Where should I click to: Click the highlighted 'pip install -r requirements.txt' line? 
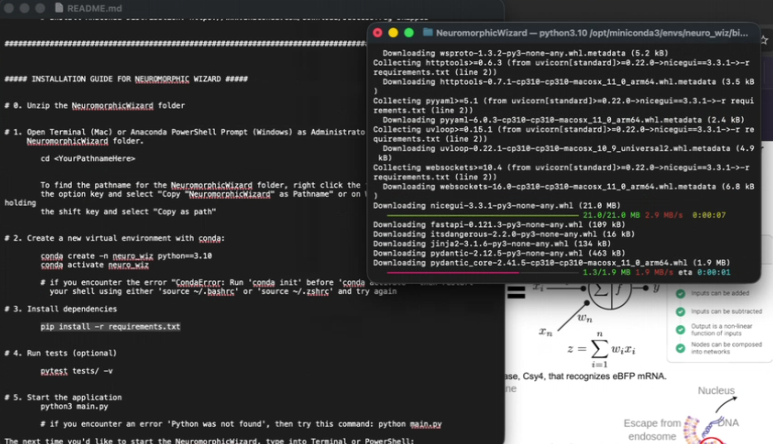coord(110,327)
